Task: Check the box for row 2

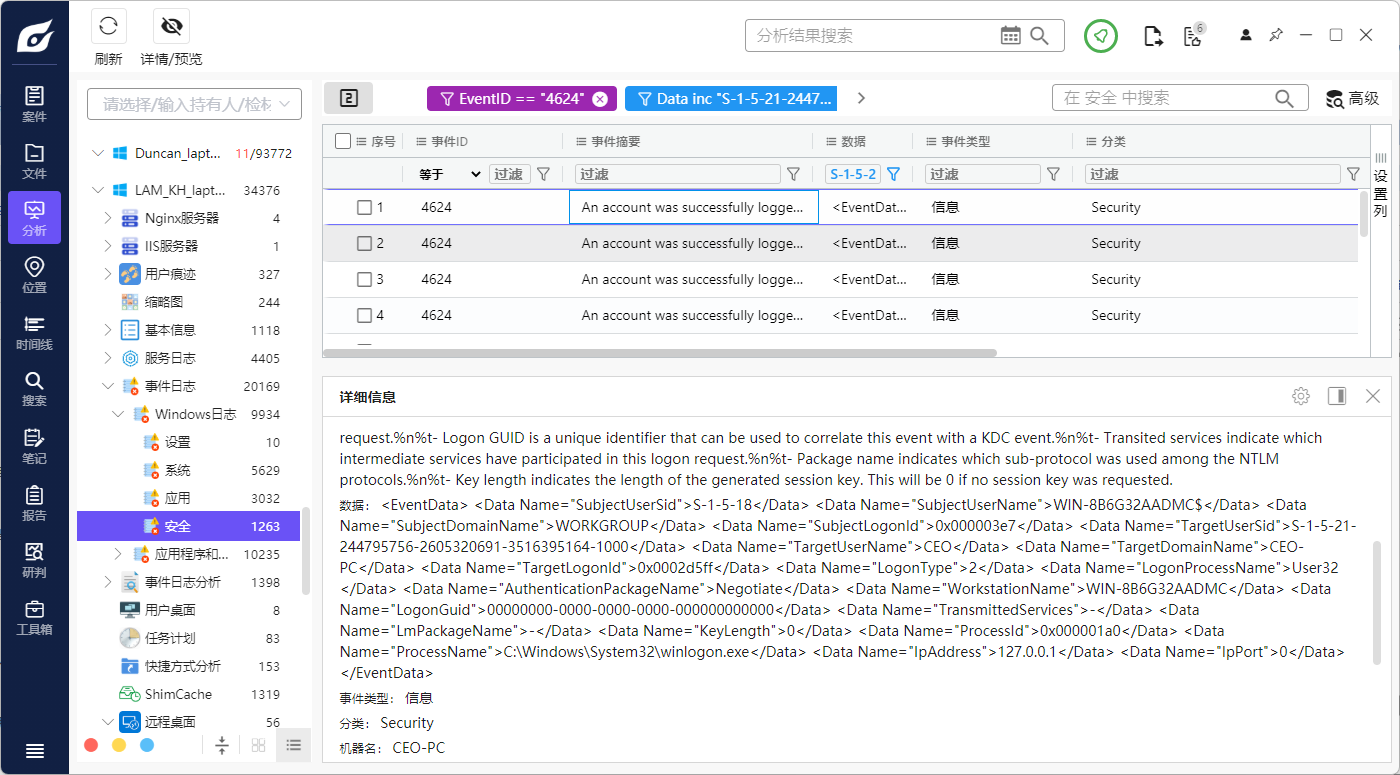Action: tap(365, 243)
